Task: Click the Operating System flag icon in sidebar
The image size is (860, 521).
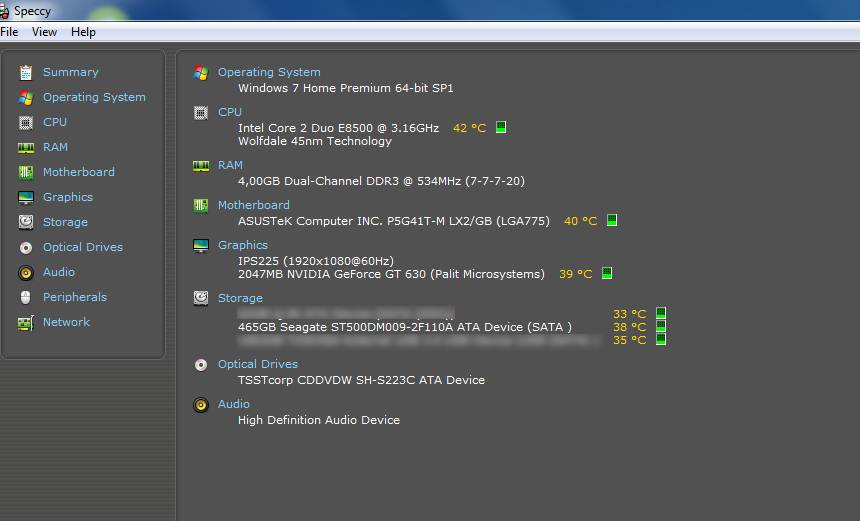Action: pyautogui.click(x=26, y=98)
